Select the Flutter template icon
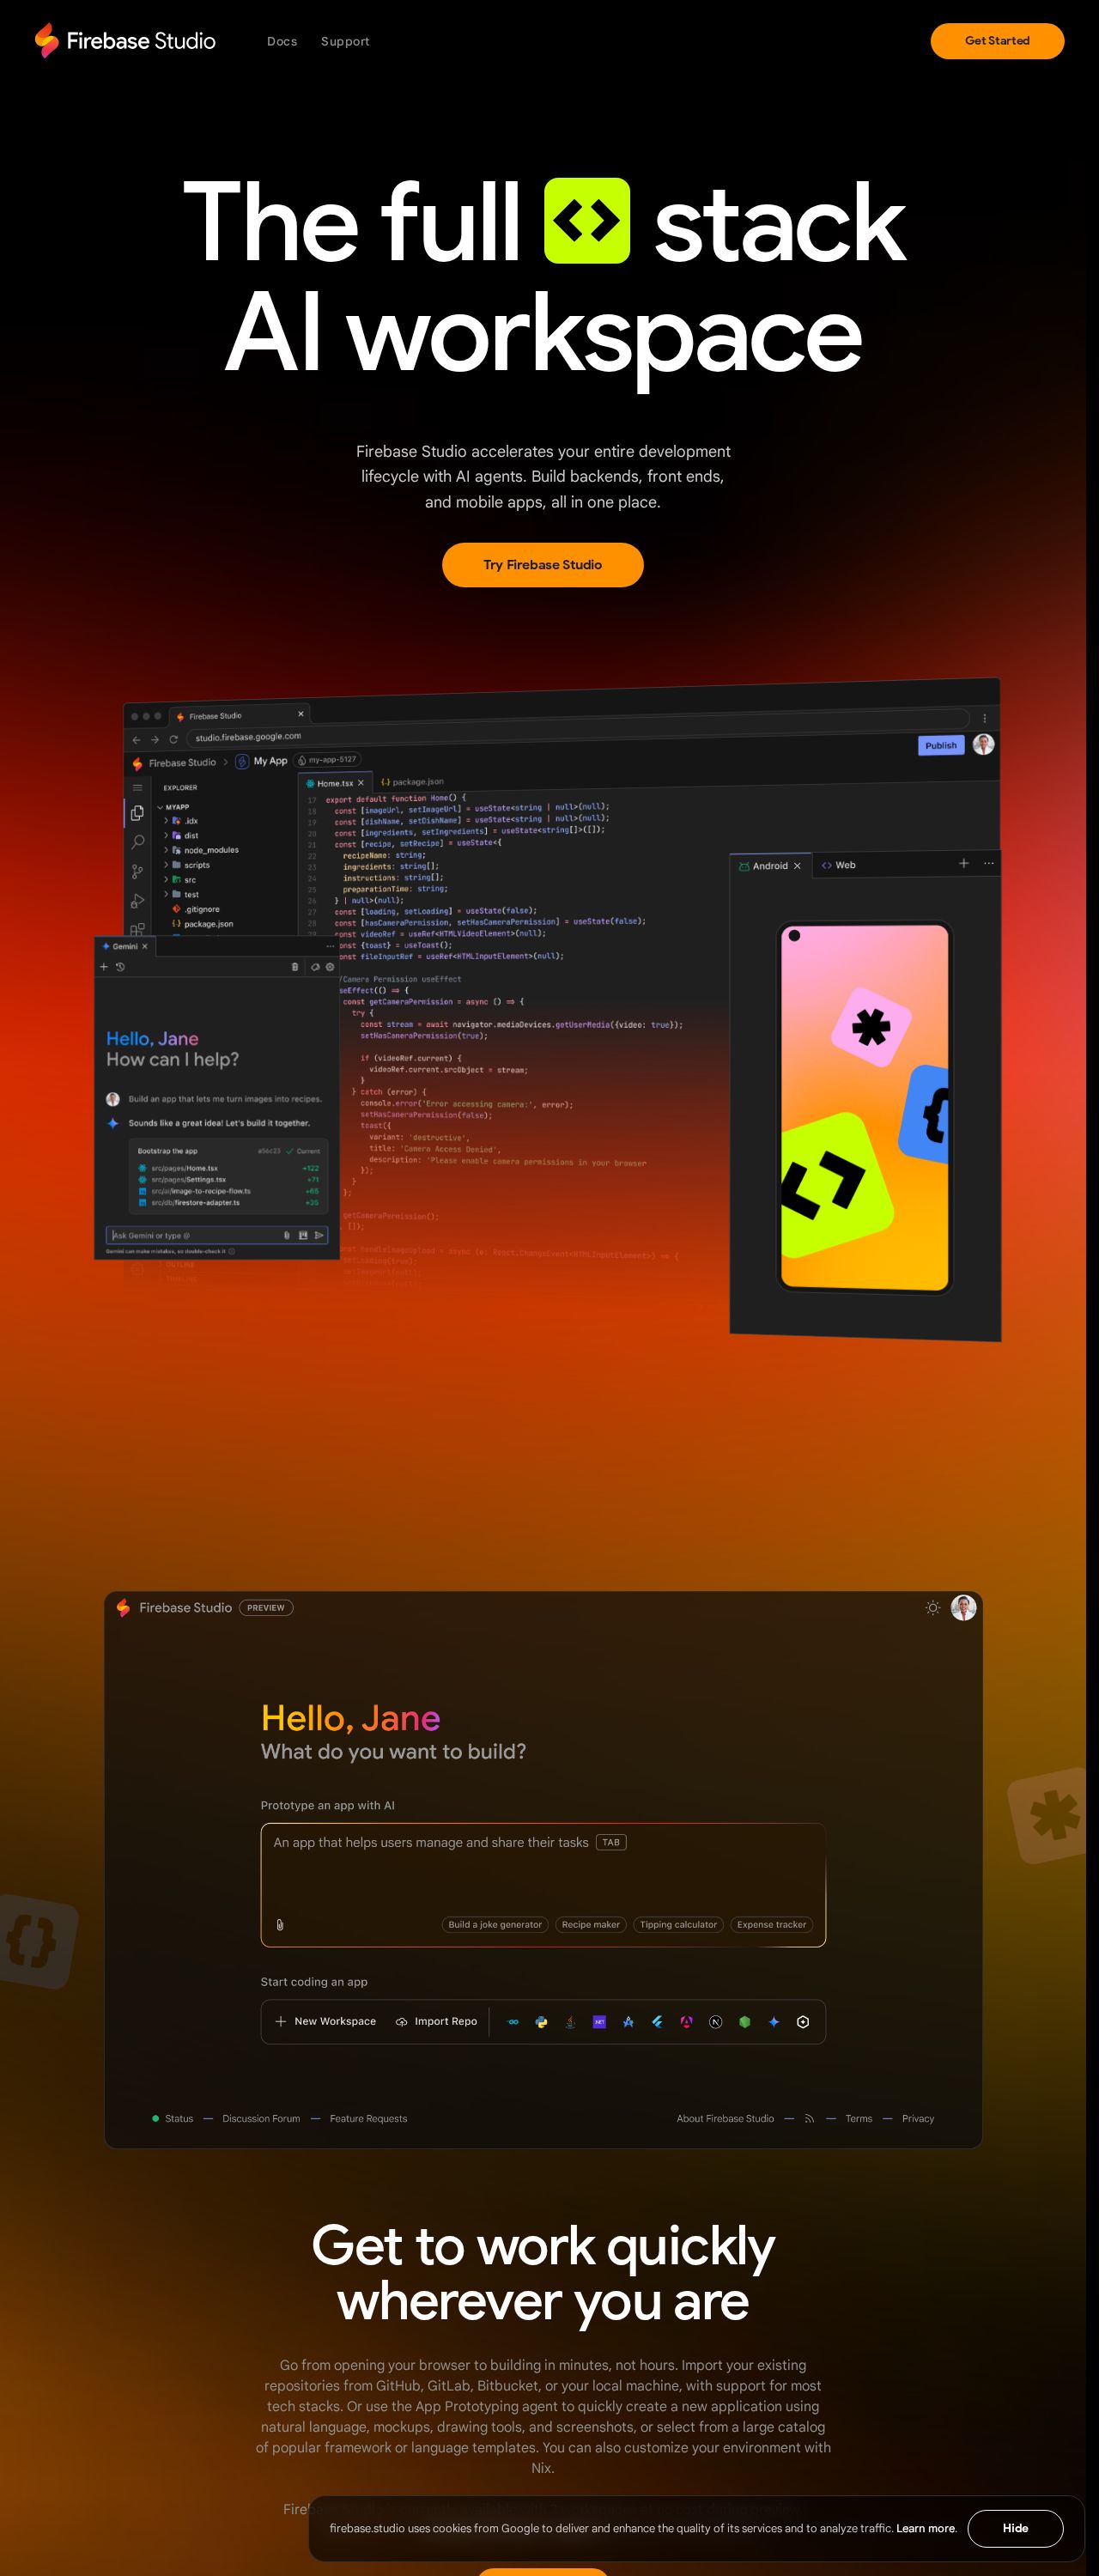Viewport: 1099px width, 2576px height. point(657,2022)
